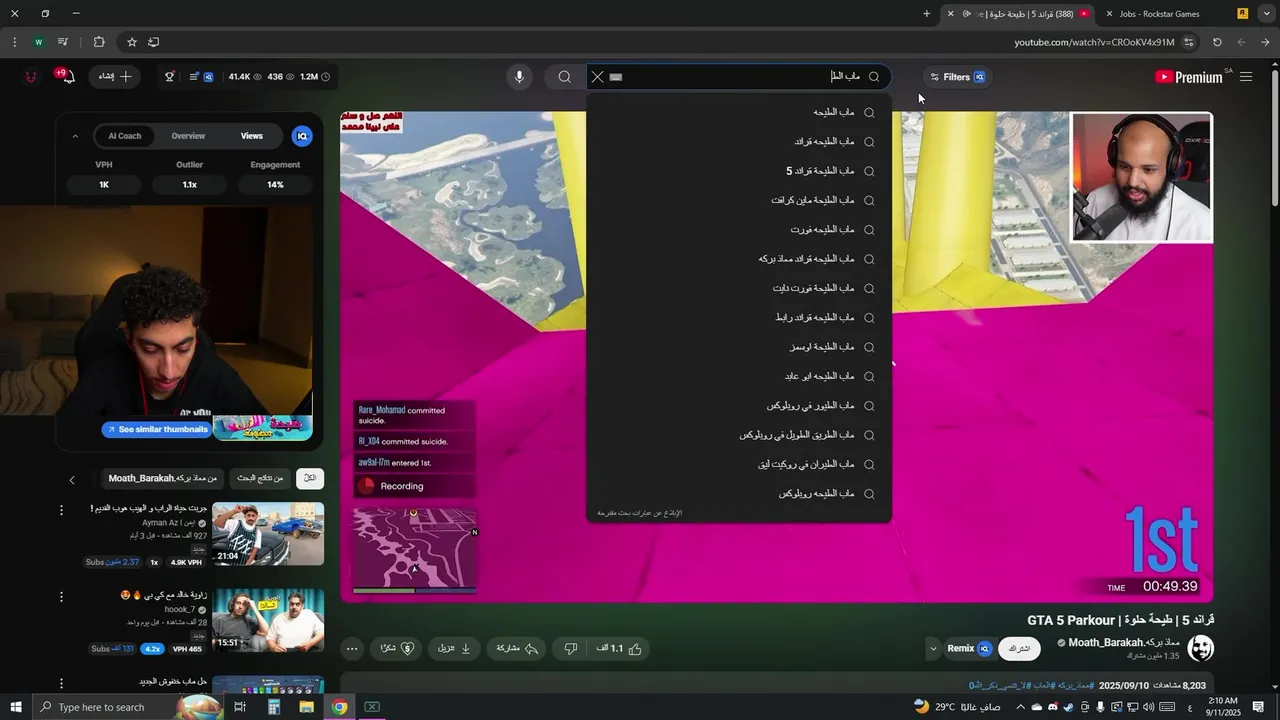This screenshot has width=1280, height=720.
Task: Open the Moath_Barakah channel name link
Action: [1124, 643]
